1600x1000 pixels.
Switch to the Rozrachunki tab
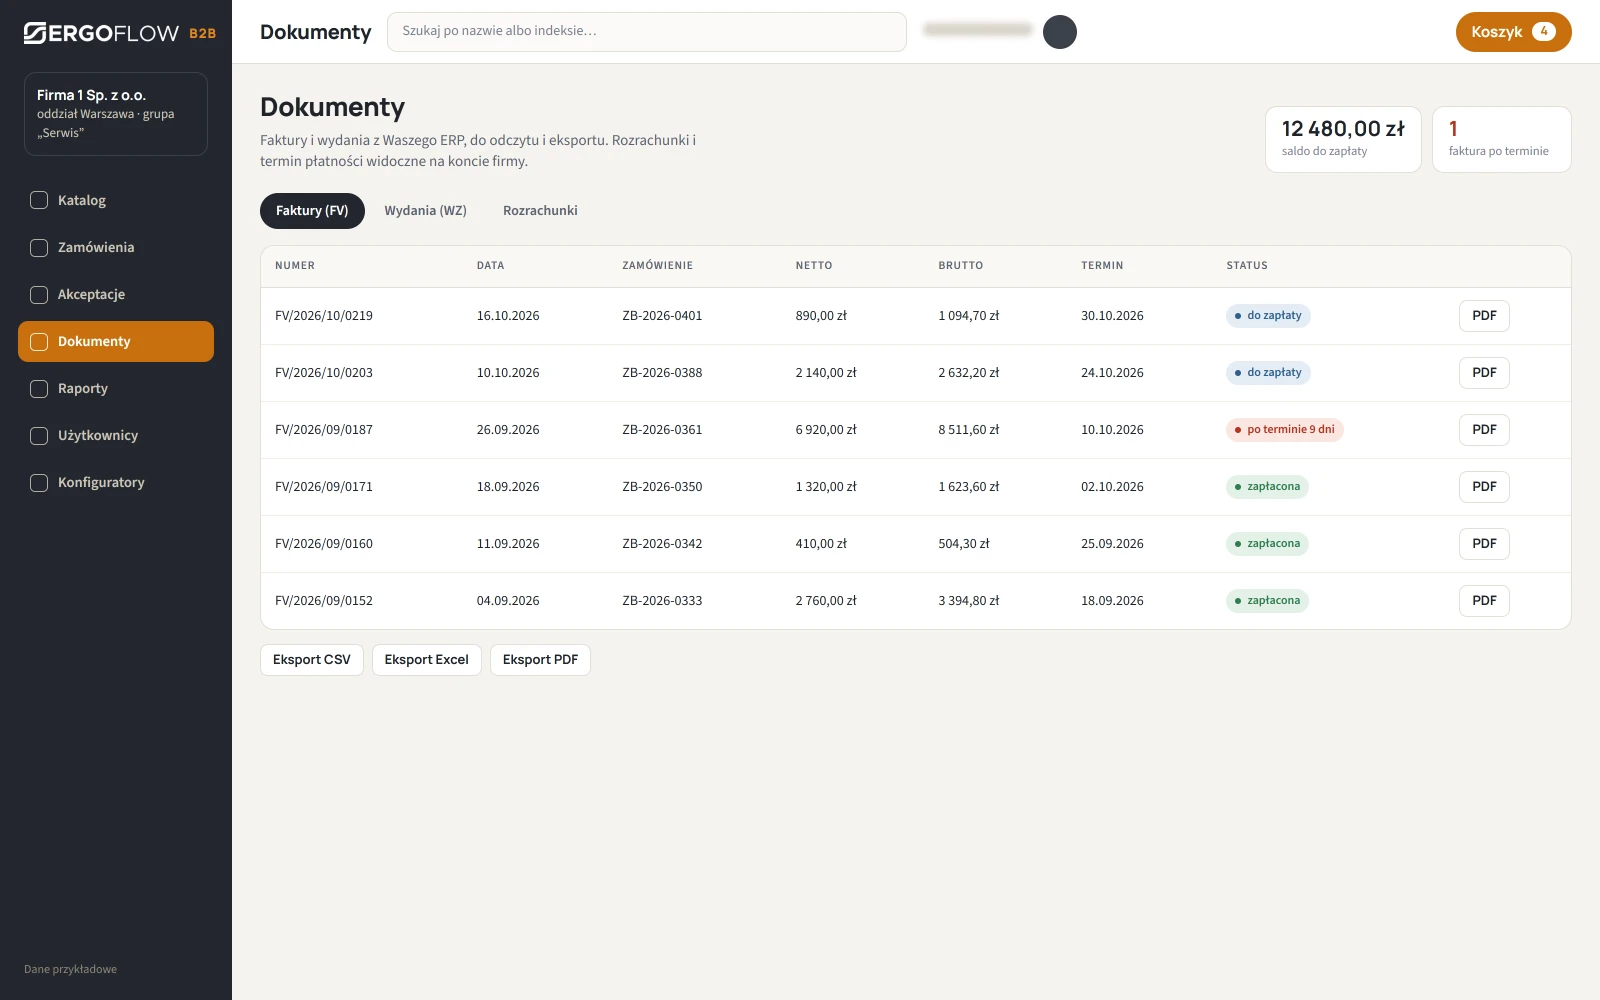click(x=540, y=210)
